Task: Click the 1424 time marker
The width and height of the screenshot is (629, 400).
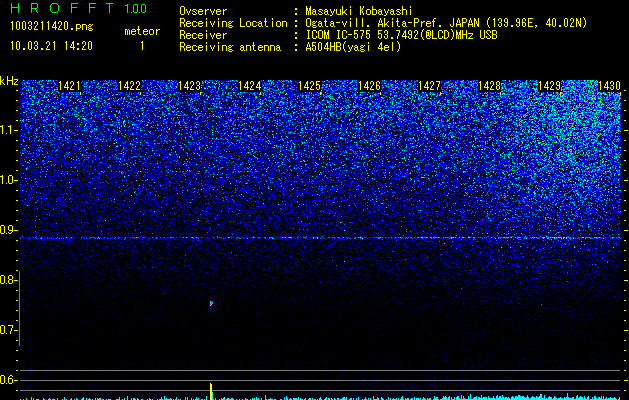Action: tap(249, 86)
